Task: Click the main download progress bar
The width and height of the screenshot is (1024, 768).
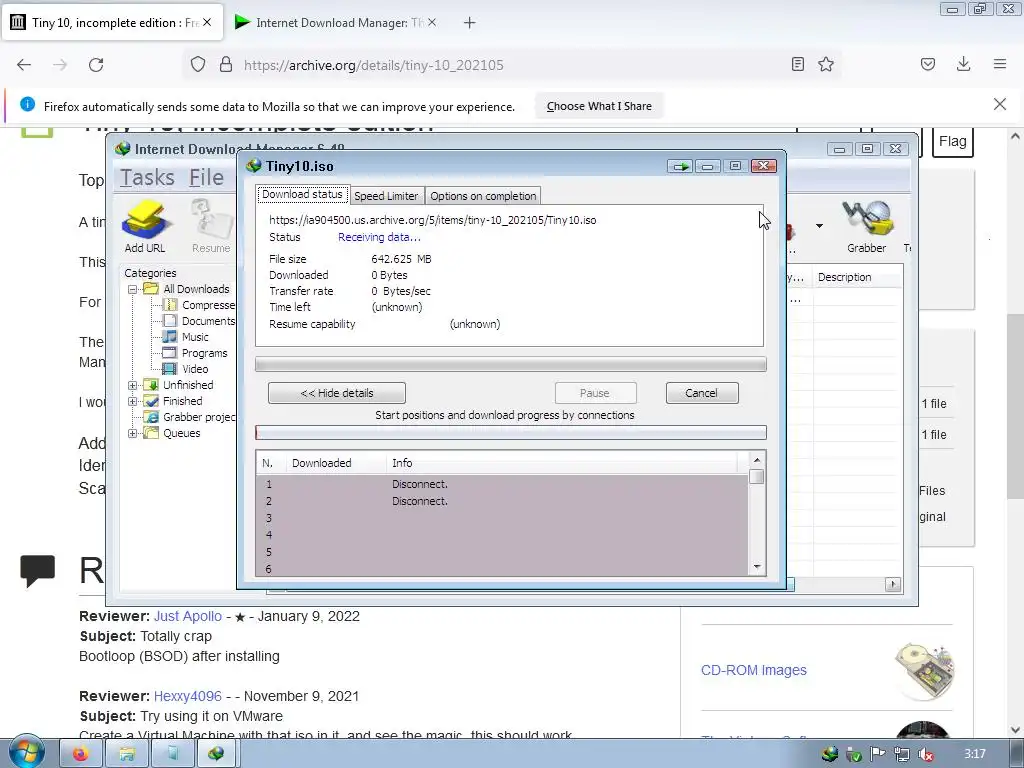Action: pos(511,364)
